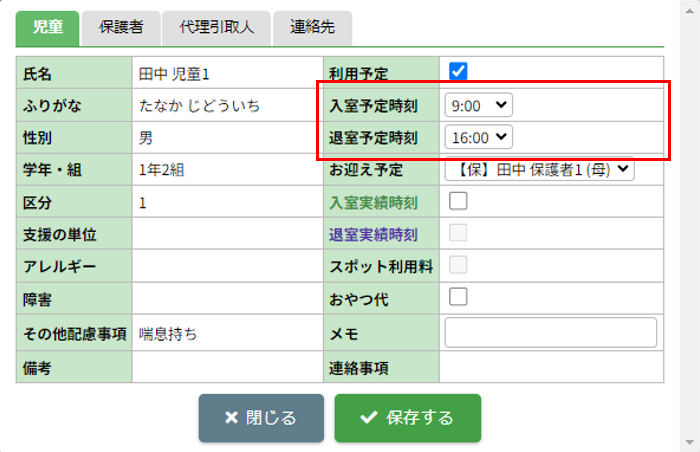Viewport: 700px width, 452px height.
Task: Click the 喘息持ち value cell
Action: pos(168,334)
